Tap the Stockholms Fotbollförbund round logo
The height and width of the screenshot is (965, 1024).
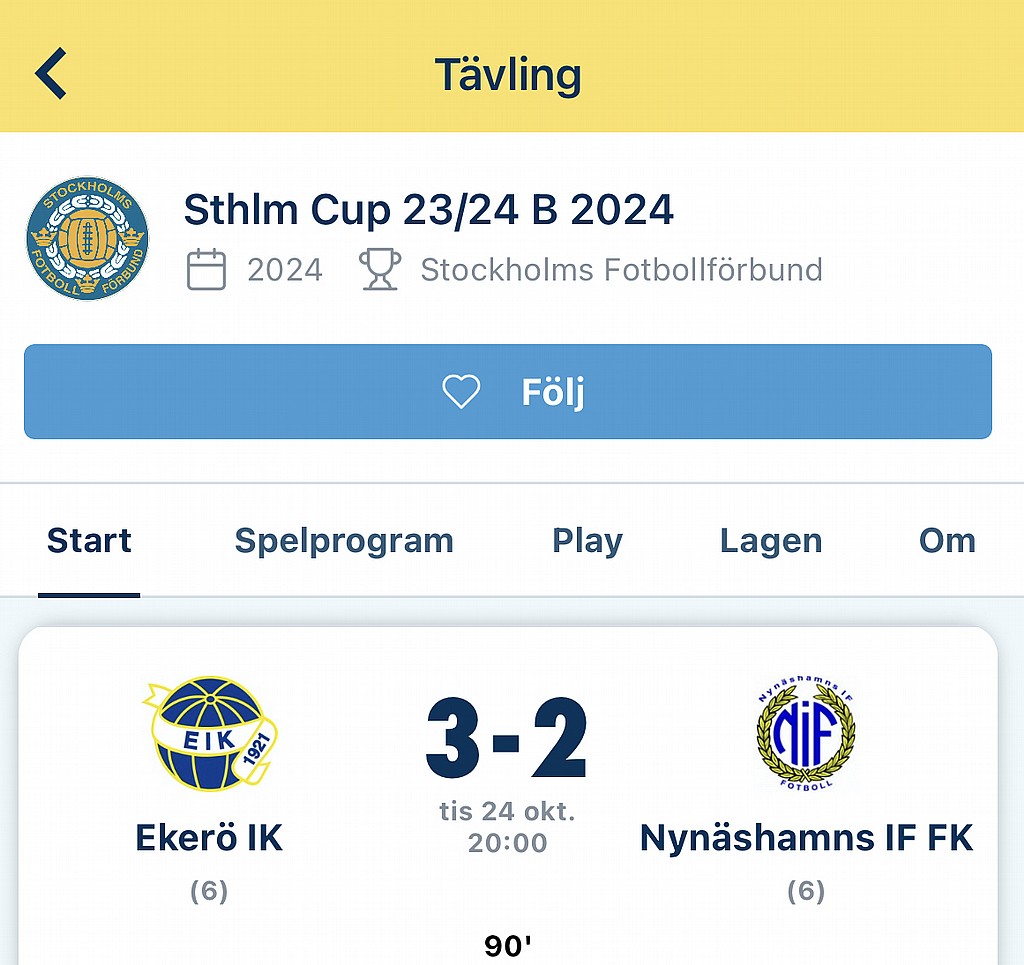[88, 238]
